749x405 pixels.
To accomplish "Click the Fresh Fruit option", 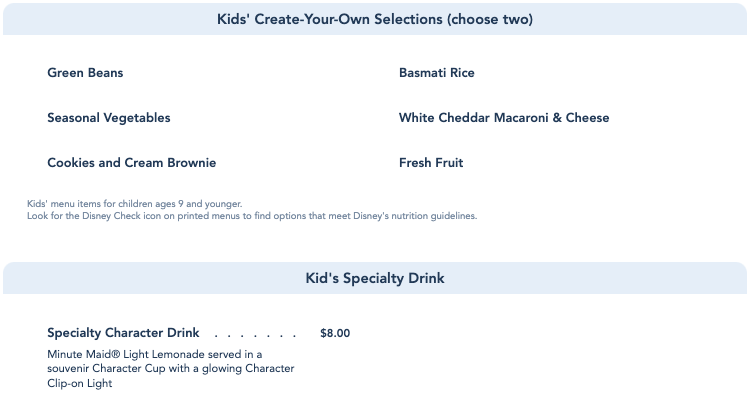I will click(430, 163).
